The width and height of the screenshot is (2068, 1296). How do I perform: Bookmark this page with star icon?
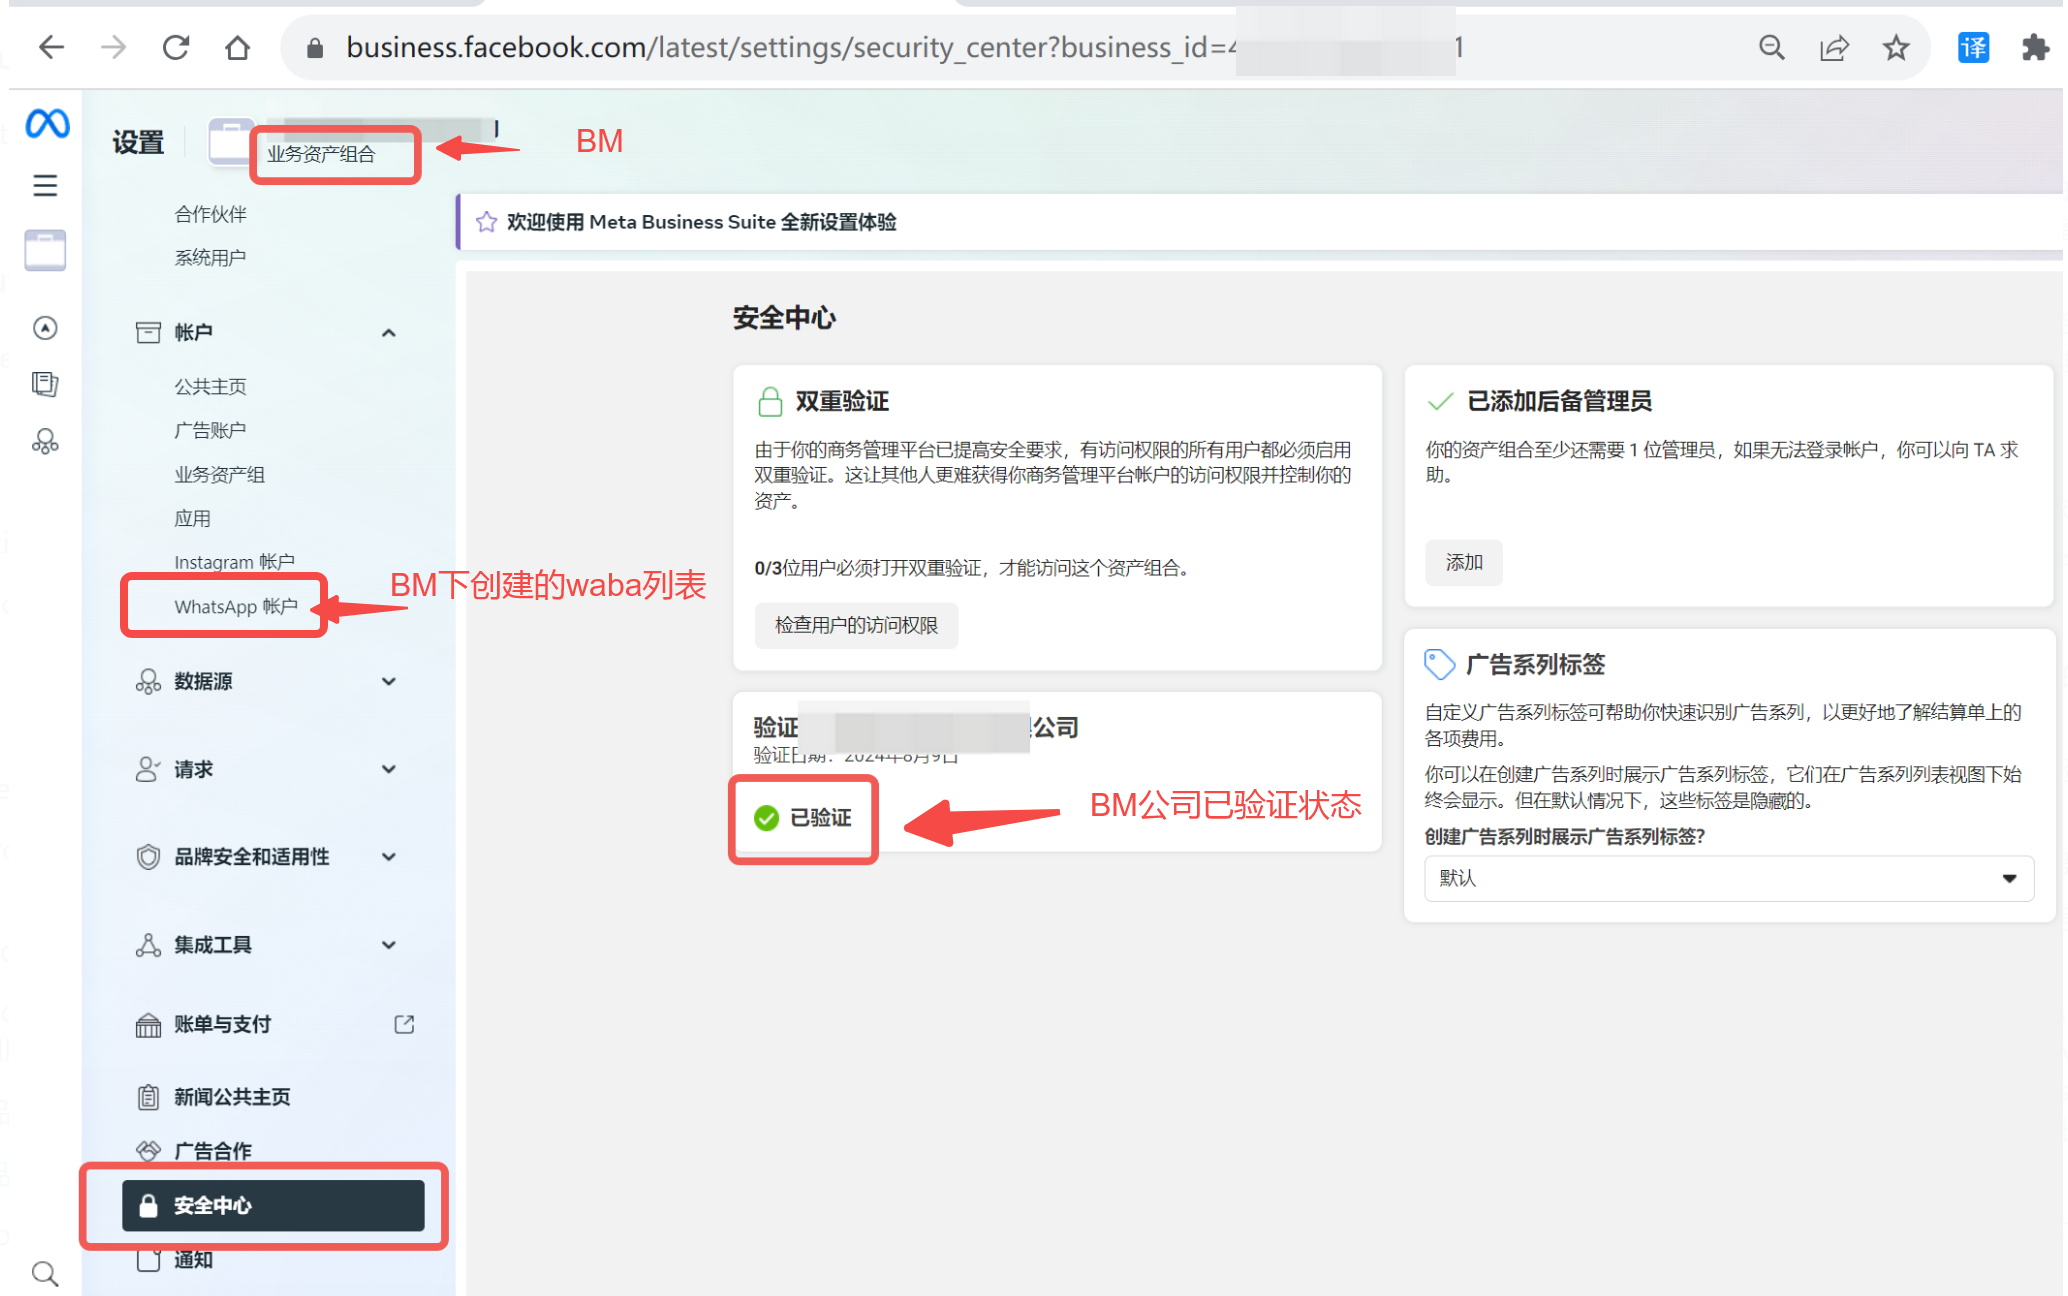click(1895, 47)
